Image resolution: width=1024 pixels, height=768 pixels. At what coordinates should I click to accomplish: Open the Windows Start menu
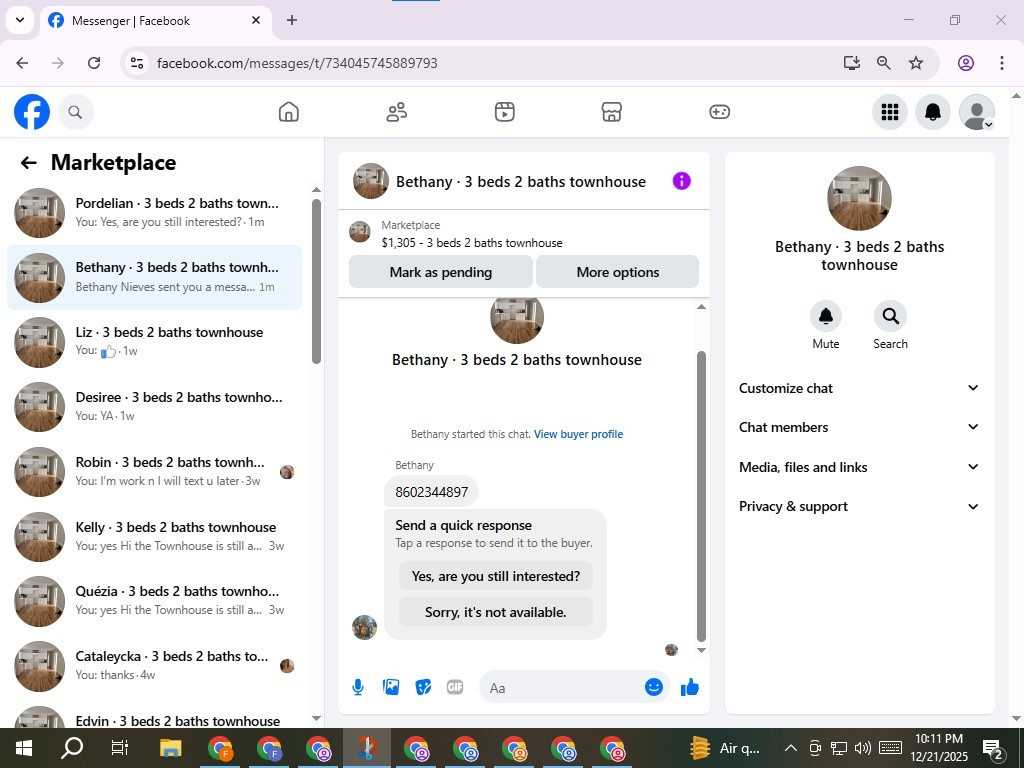point(24,748)
